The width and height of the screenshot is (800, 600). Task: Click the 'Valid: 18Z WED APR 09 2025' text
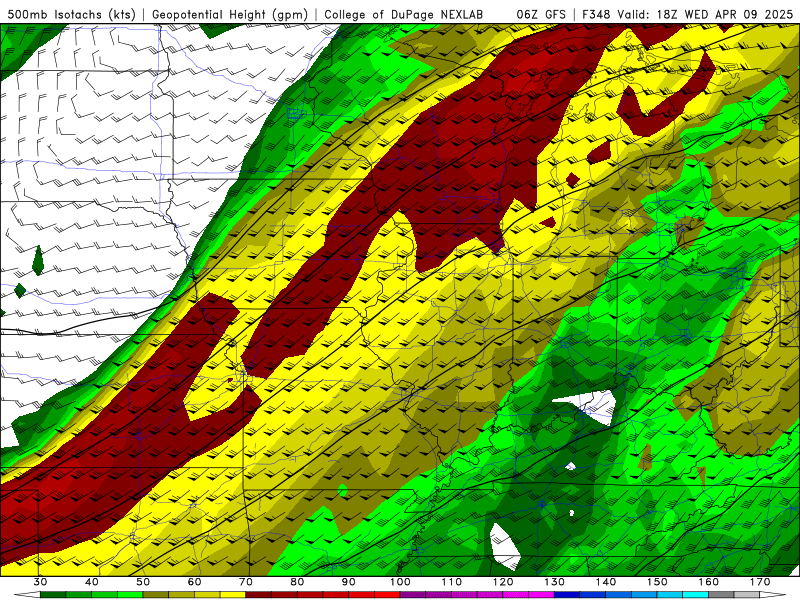706,14
